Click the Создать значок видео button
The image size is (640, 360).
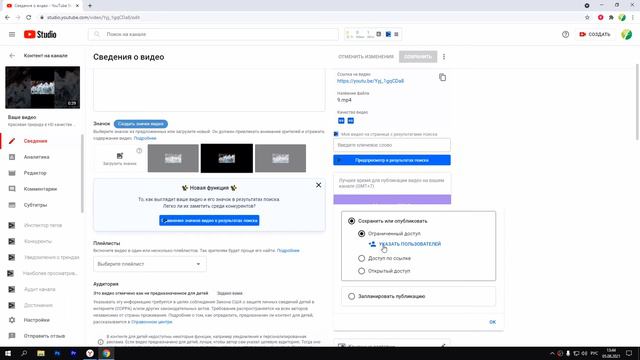[x=141, y=124]
